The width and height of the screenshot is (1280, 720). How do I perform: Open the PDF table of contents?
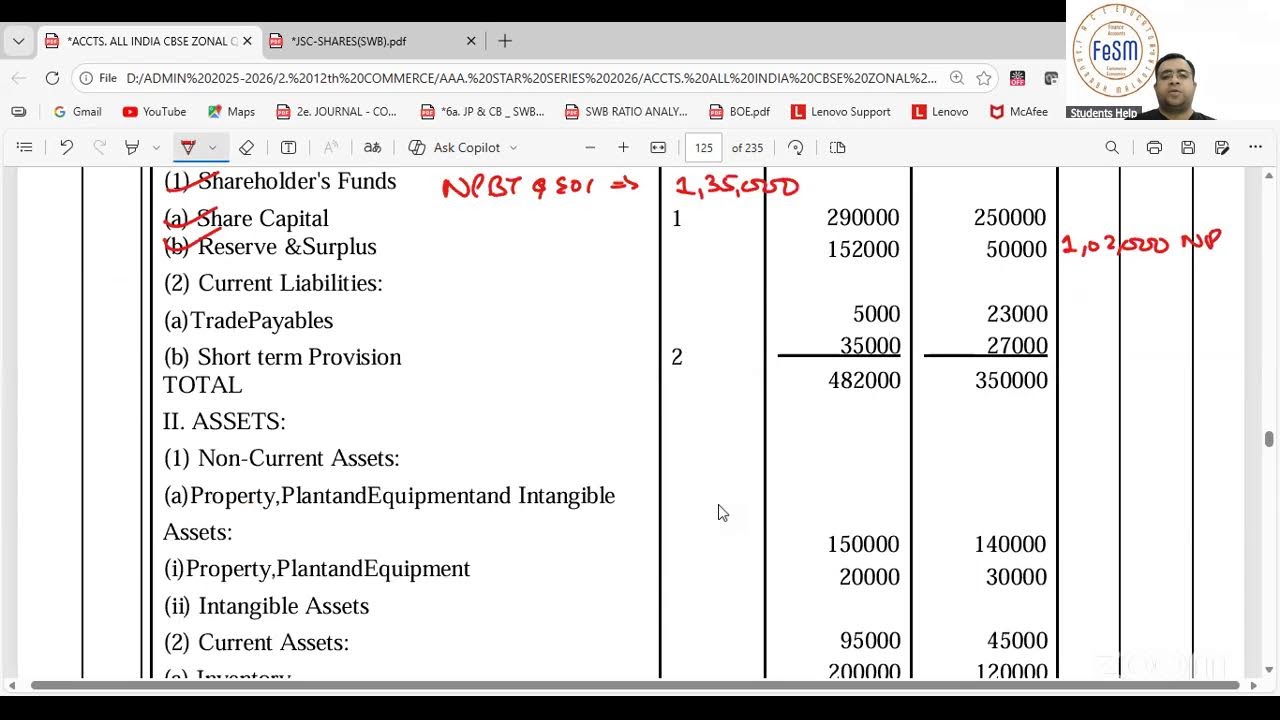click(x=25, y=147)
